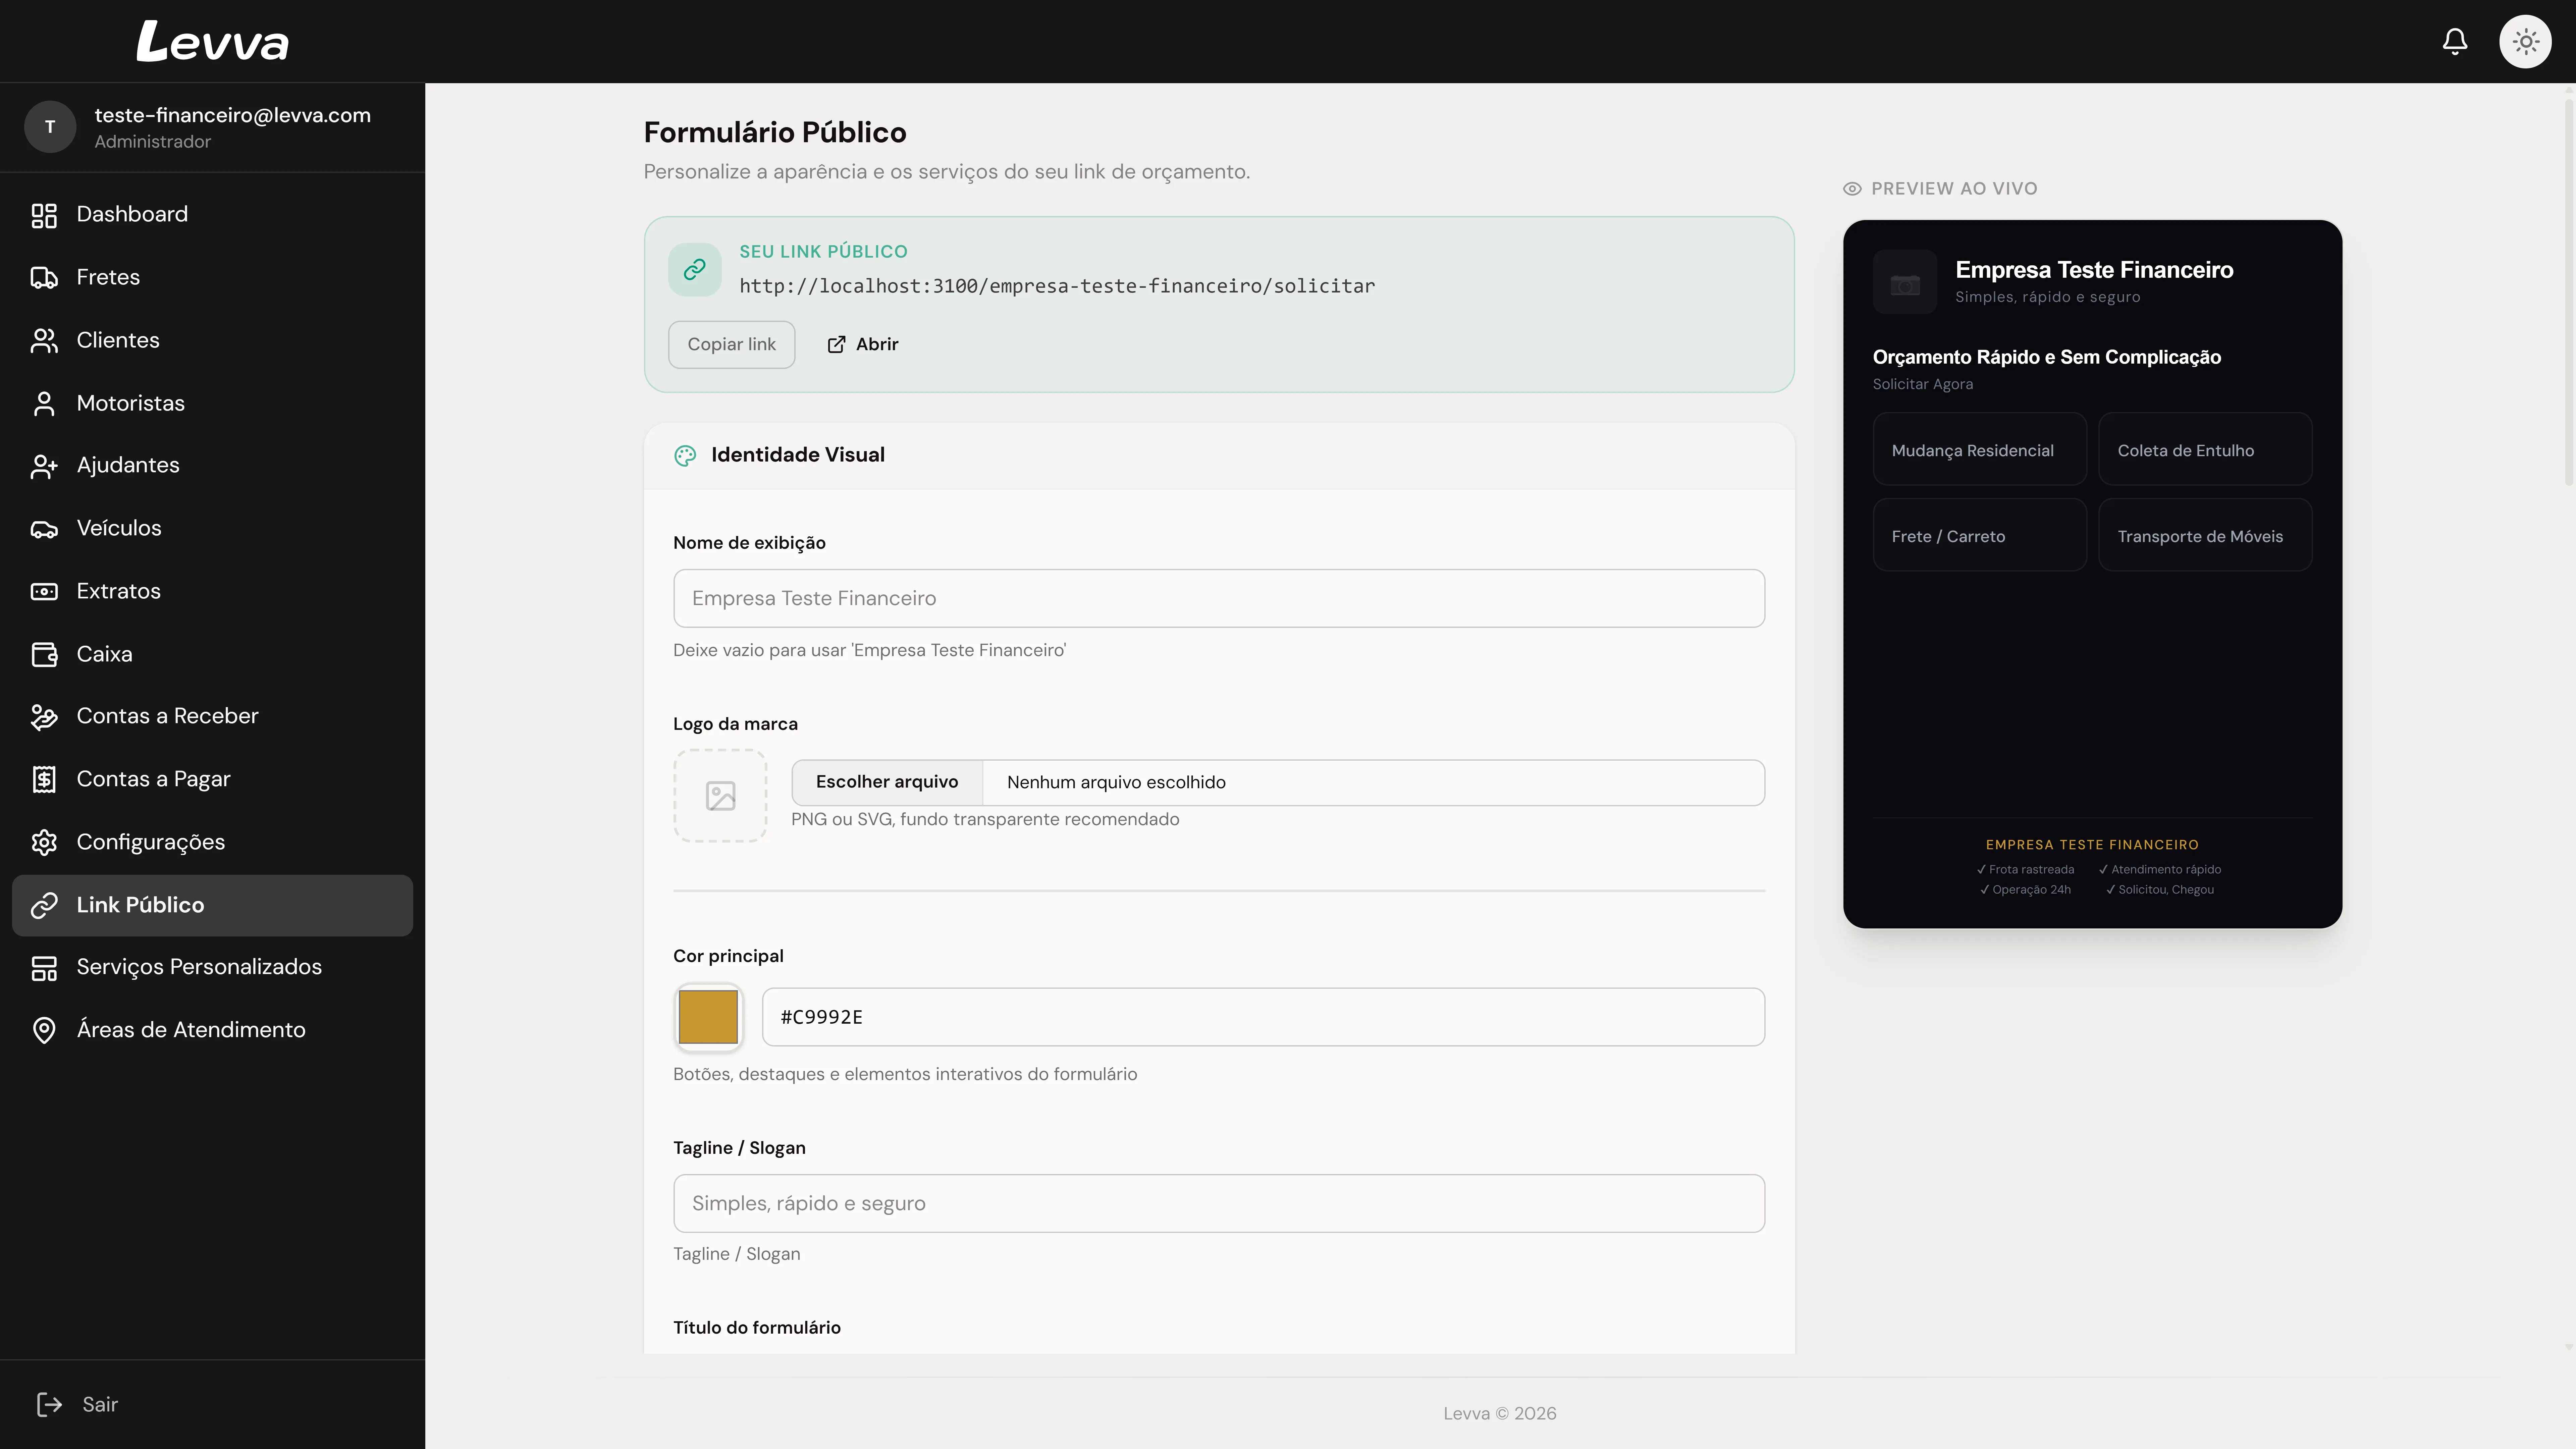2576x1449 pixels.
Task: Click the logo image placeholder thumbnail
Action: tap(720, 796)
